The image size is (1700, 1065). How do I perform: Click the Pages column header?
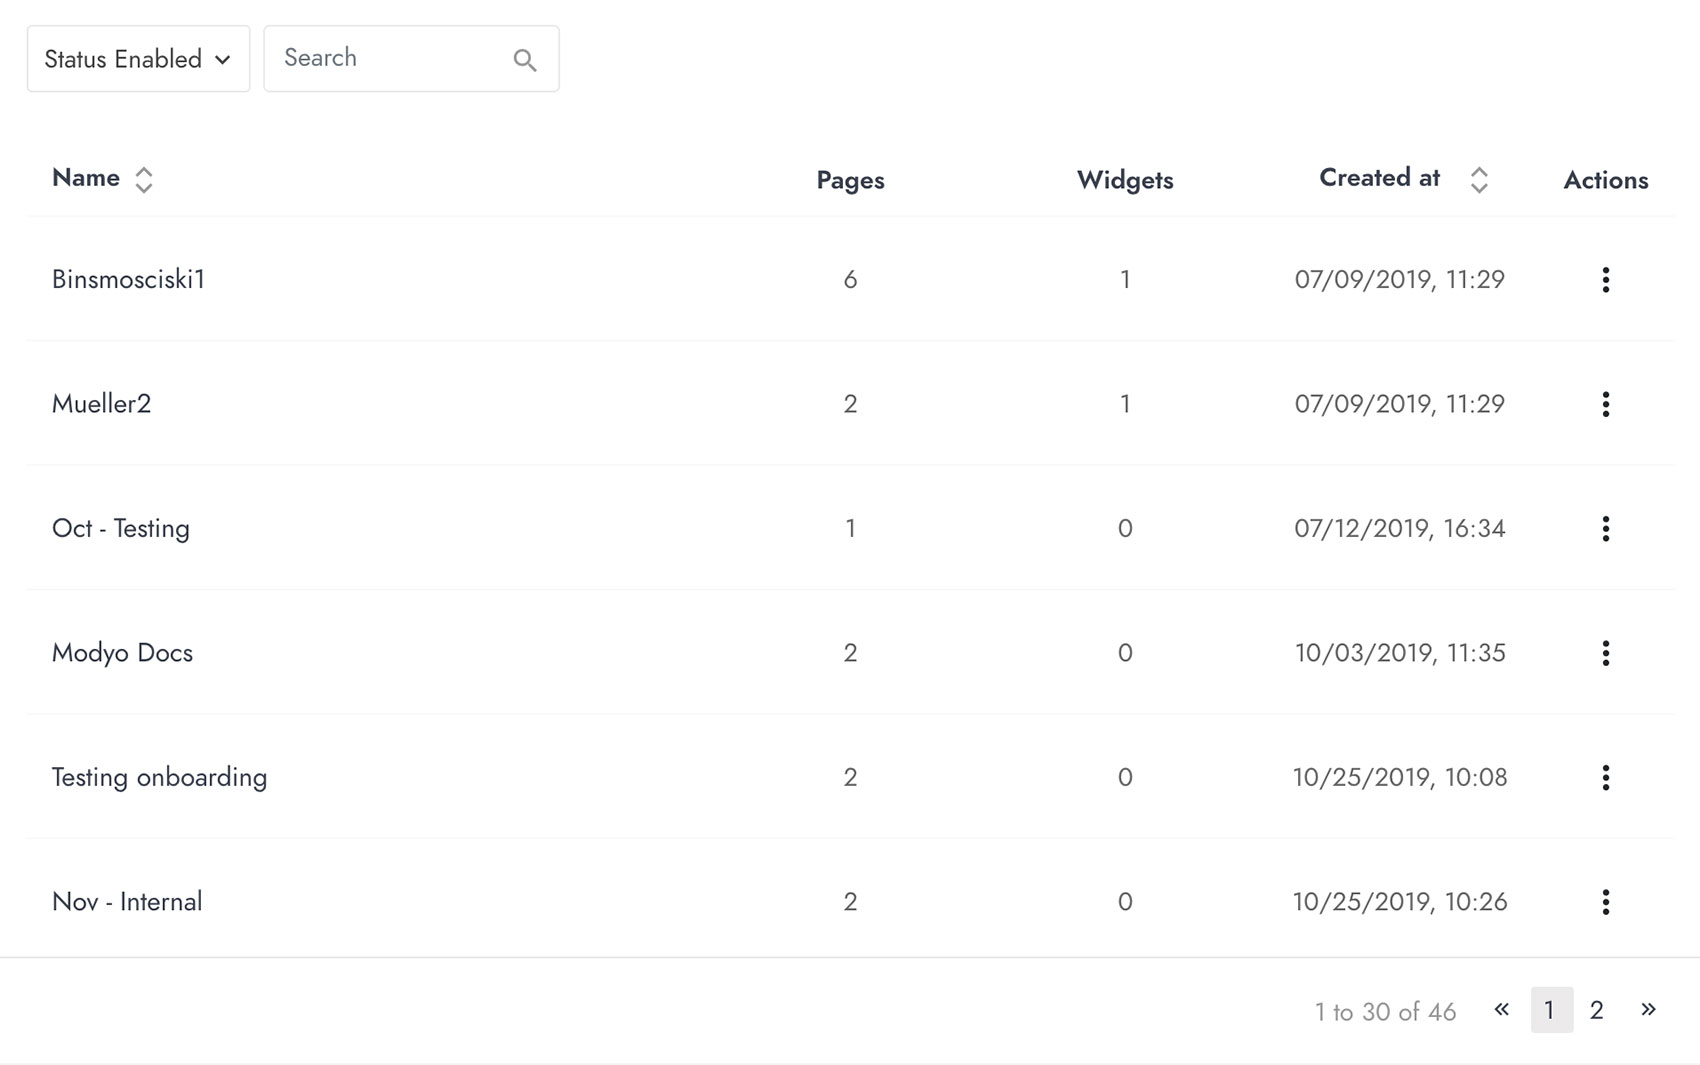coord(850,180)
